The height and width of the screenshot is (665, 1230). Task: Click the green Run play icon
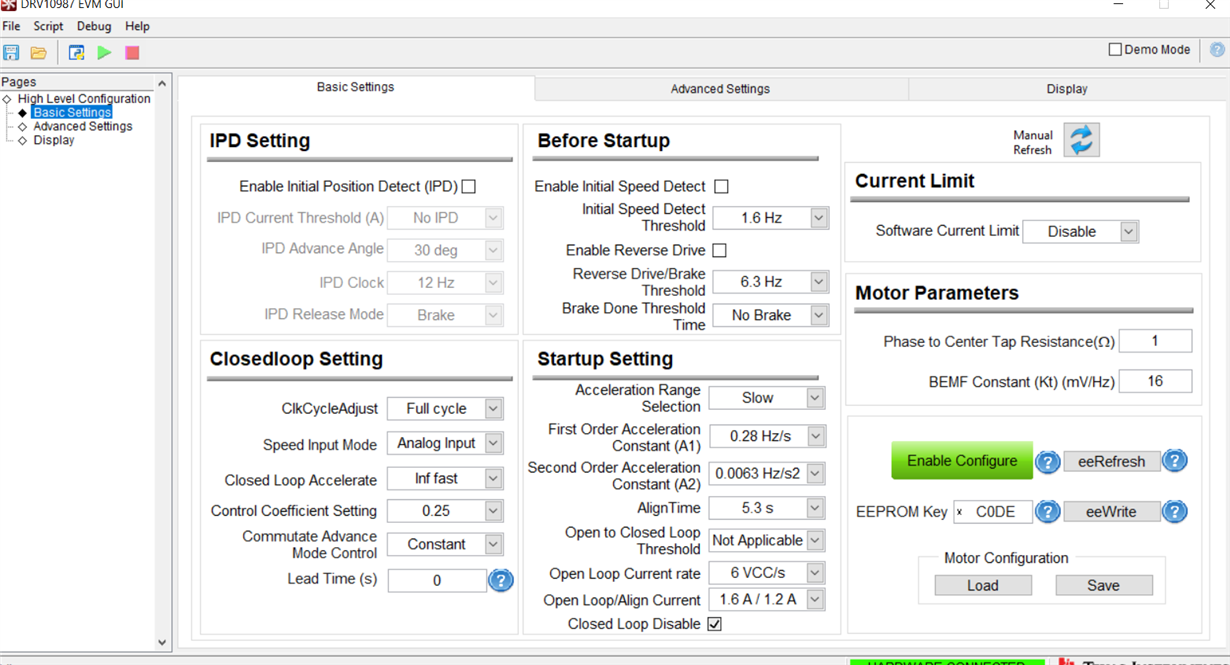pos(104,52)
